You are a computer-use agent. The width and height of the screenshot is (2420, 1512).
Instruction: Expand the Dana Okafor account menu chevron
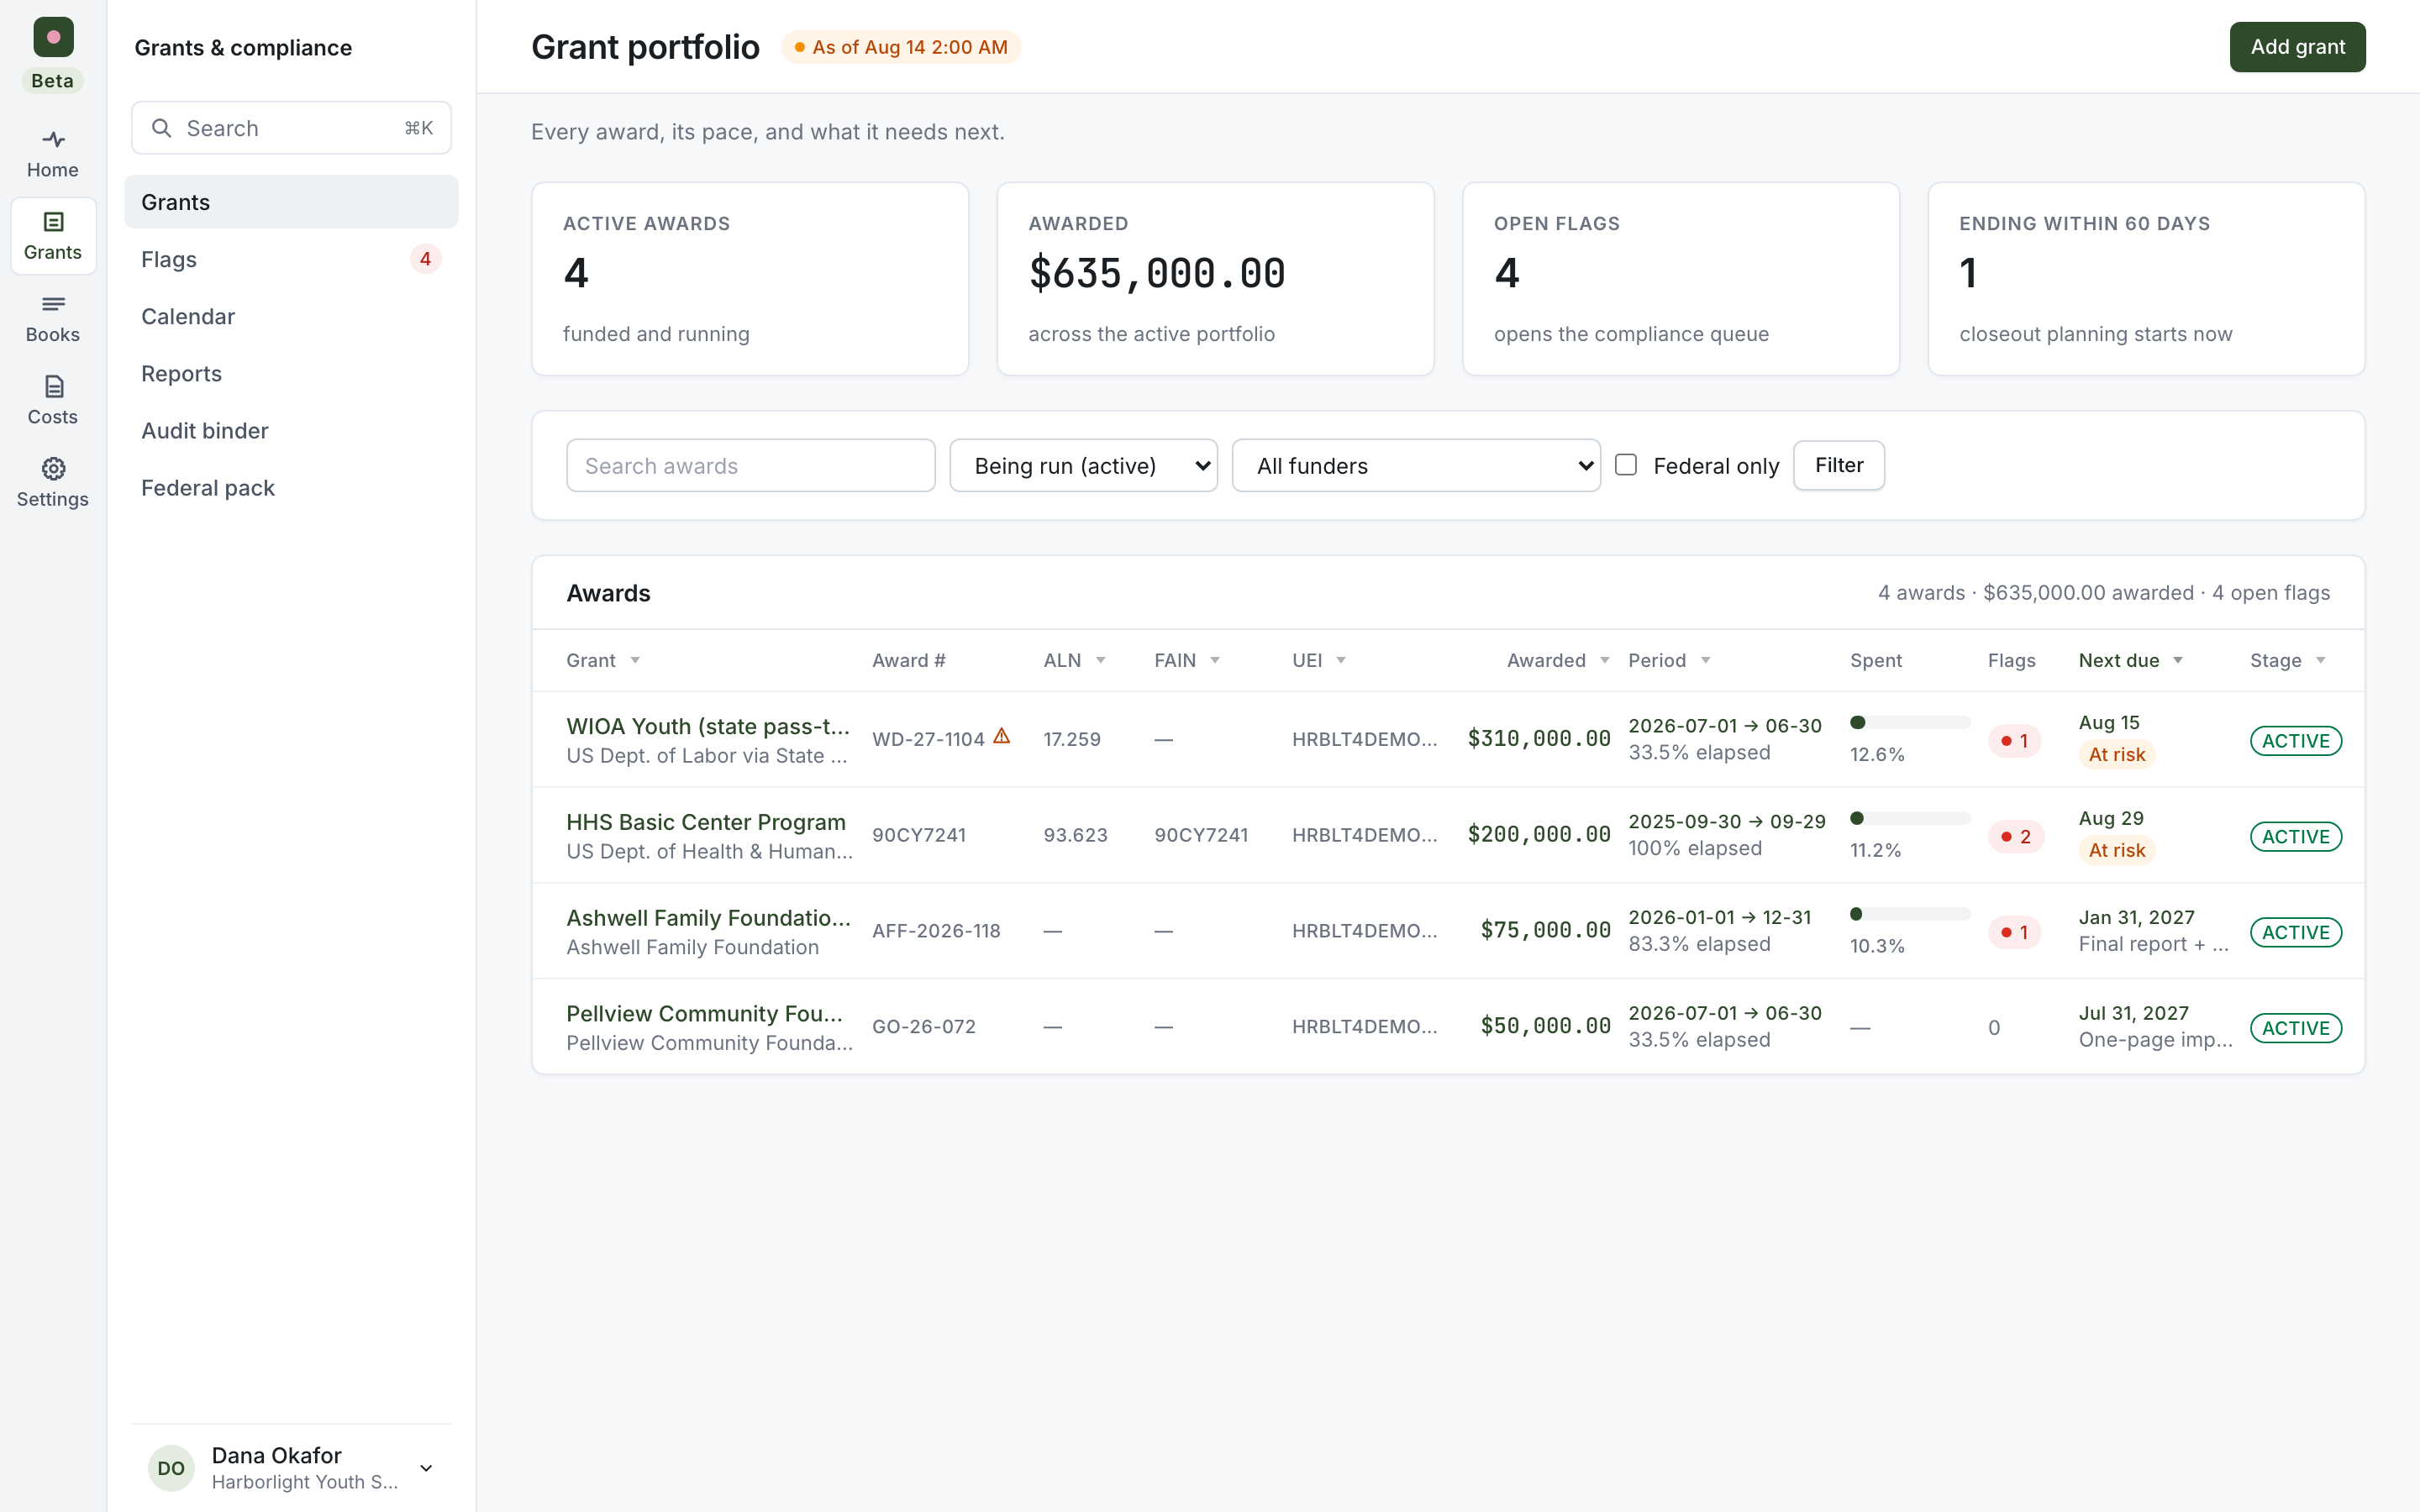426,1468
